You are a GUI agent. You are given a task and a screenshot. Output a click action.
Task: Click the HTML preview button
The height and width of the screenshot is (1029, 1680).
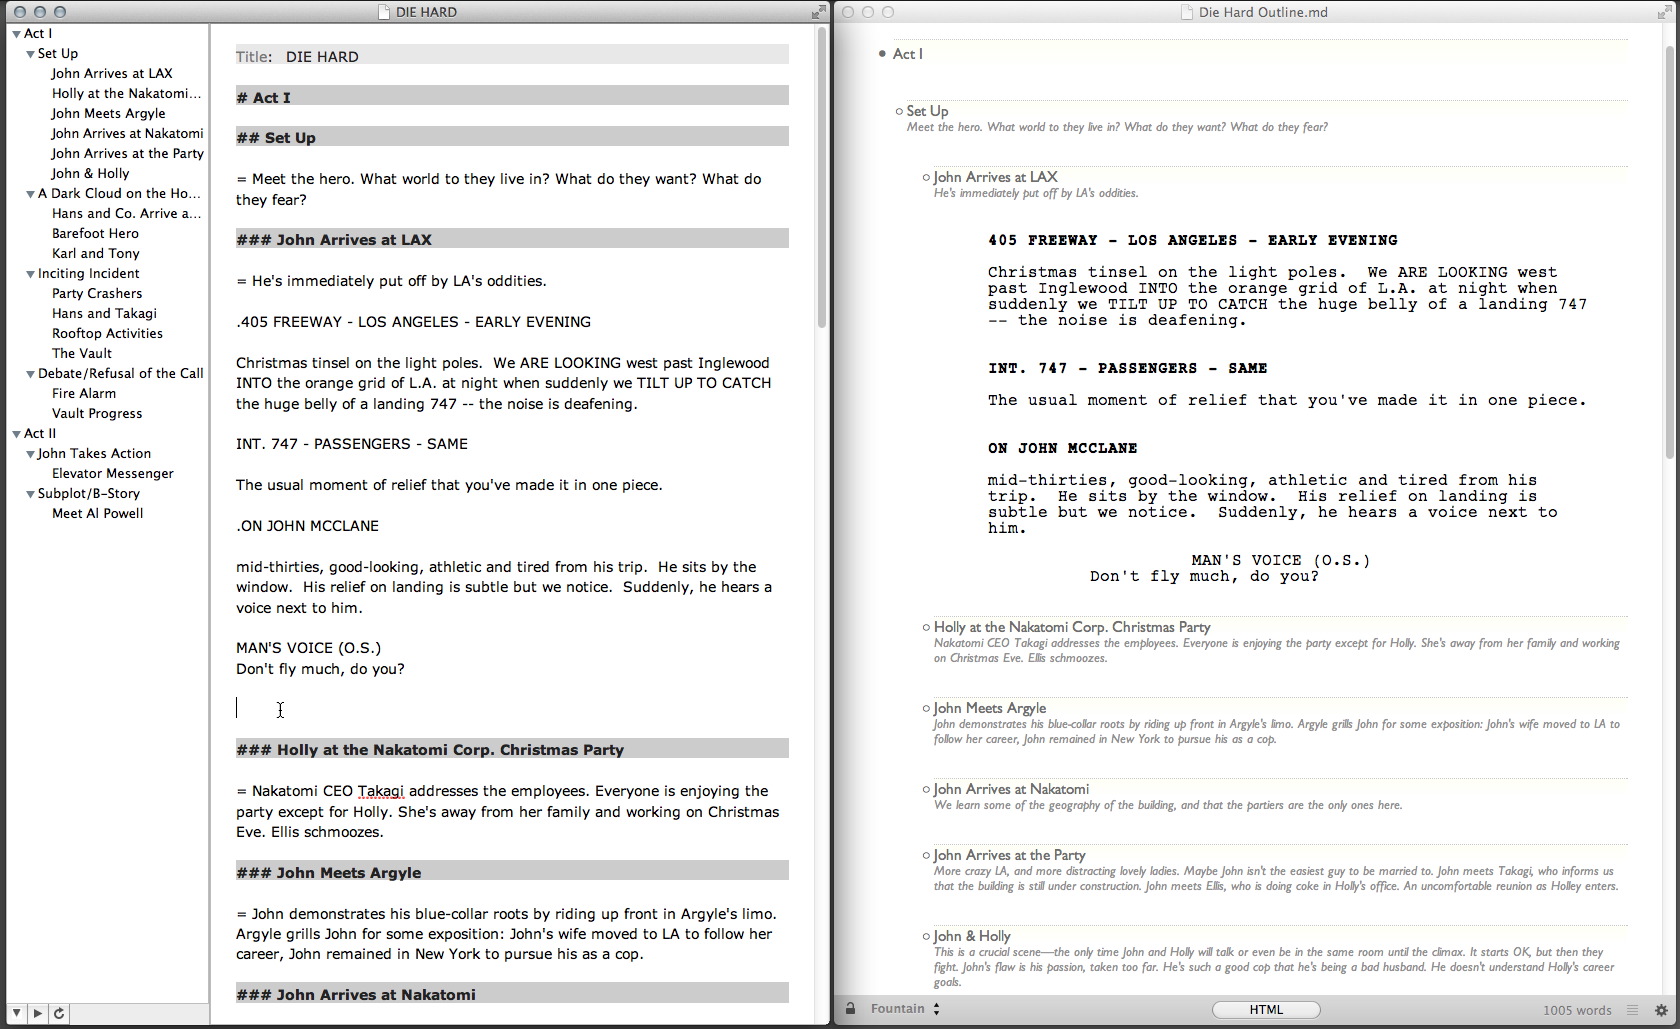pyautogui.click(x=1266, y=1010)
